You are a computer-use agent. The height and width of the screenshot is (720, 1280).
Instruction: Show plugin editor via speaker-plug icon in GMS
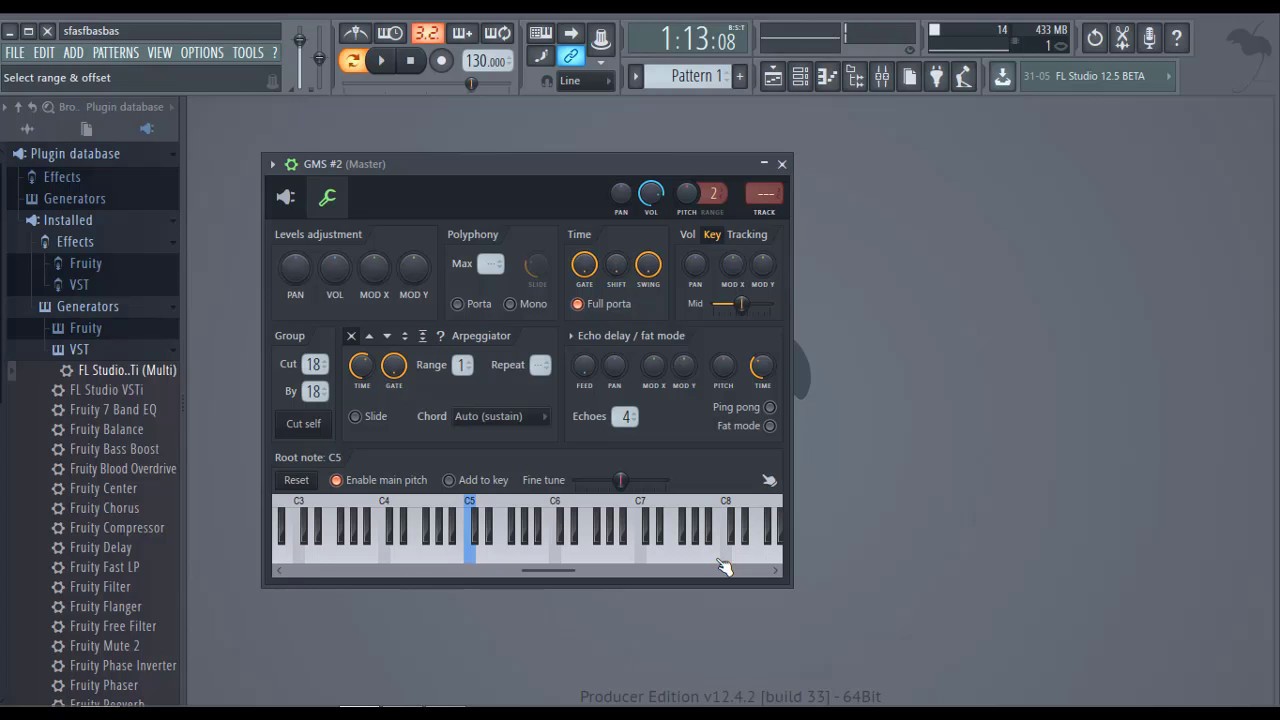(x=286, y=197)
